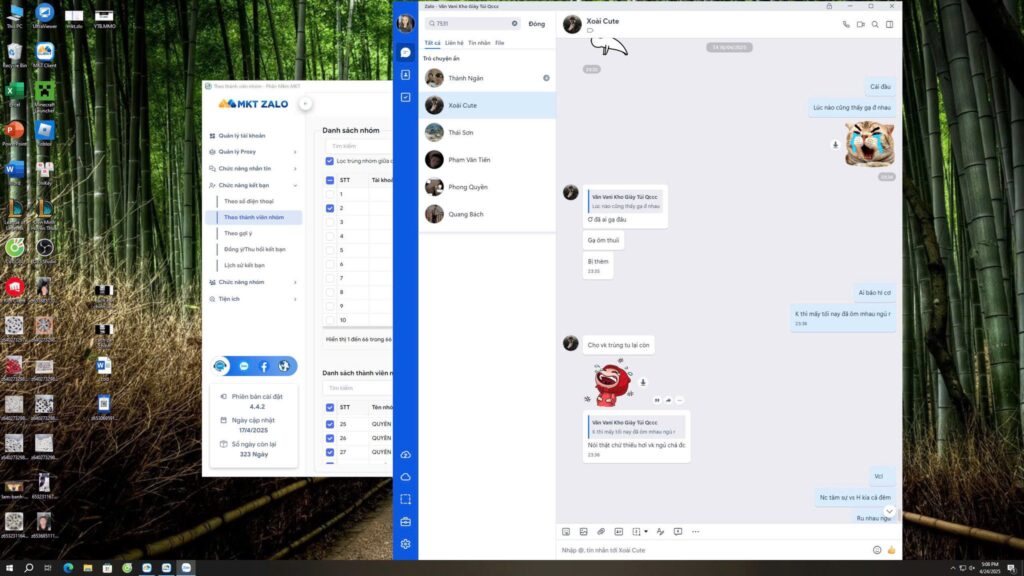Image resolution: width=1024 pixels, height=576 pixels.
Task: Click the 'Đóng' button next to search
Action: tap(537, 23)
